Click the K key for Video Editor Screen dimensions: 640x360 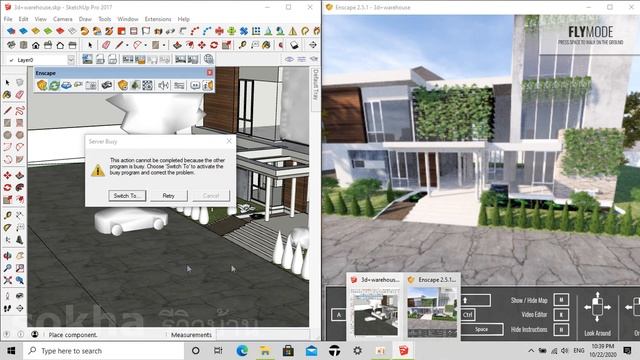(x=561, y=315)
